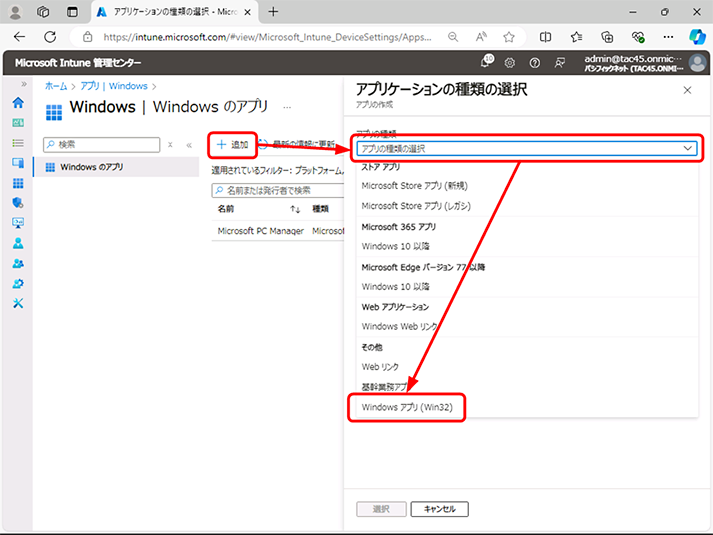Screen dimensions: 713x535
Task: Select Web リンク under その他
Action: [380, 367]
